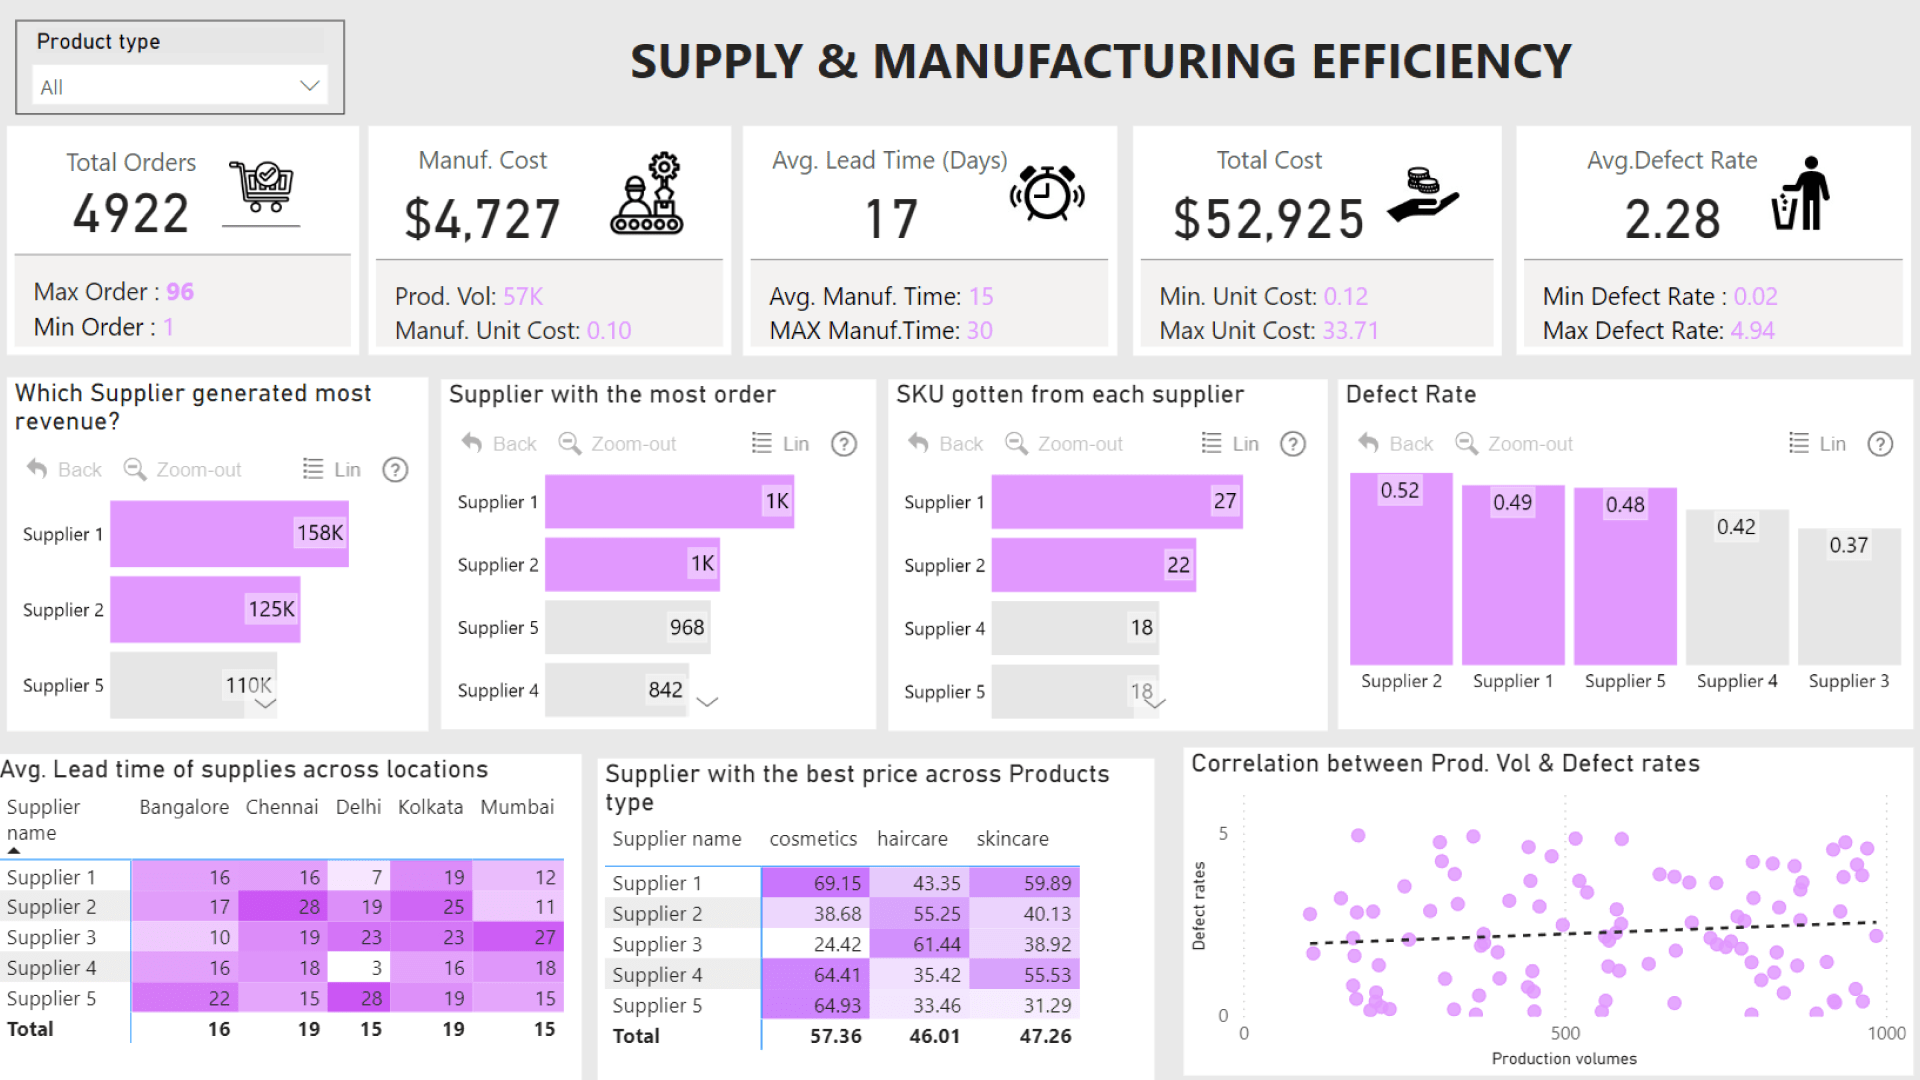This screenshot has width=1920, height=1080.
Task: Select Supplier 3 haircare cell 61.44
Action: [x=919, y=944]
